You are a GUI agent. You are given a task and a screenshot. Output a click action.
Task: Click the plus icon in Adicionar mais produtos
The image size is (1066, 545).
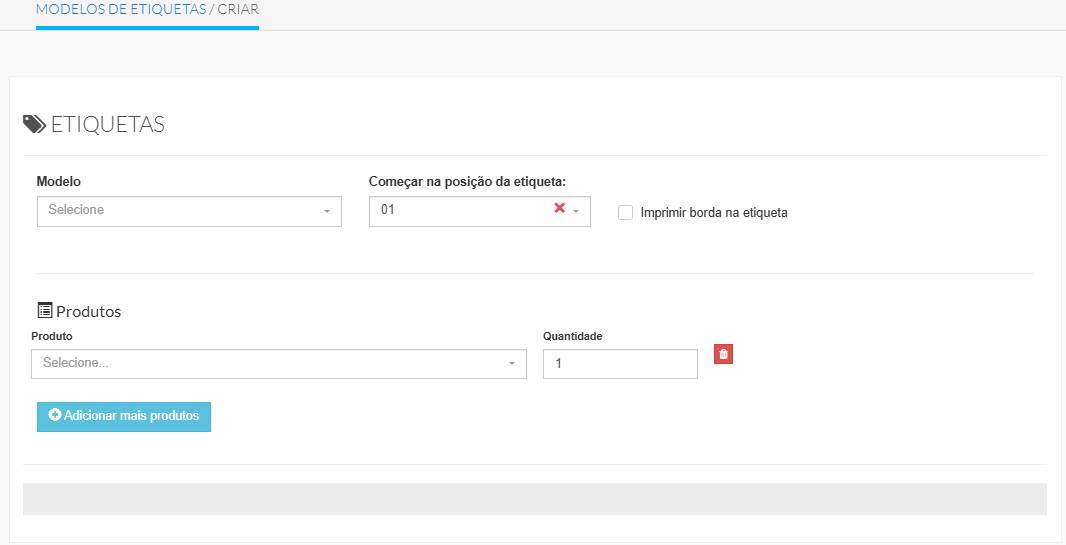coord(55,415)
